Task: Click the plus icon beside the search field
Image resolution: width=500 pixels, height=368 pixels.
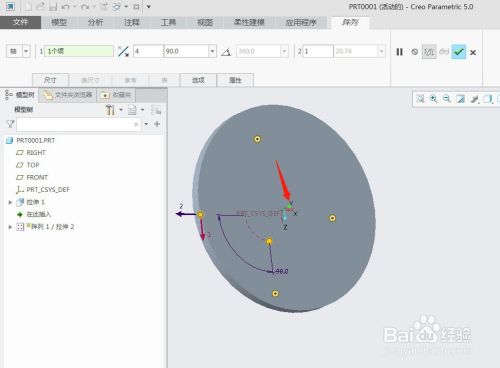Action: click(157, 124)
